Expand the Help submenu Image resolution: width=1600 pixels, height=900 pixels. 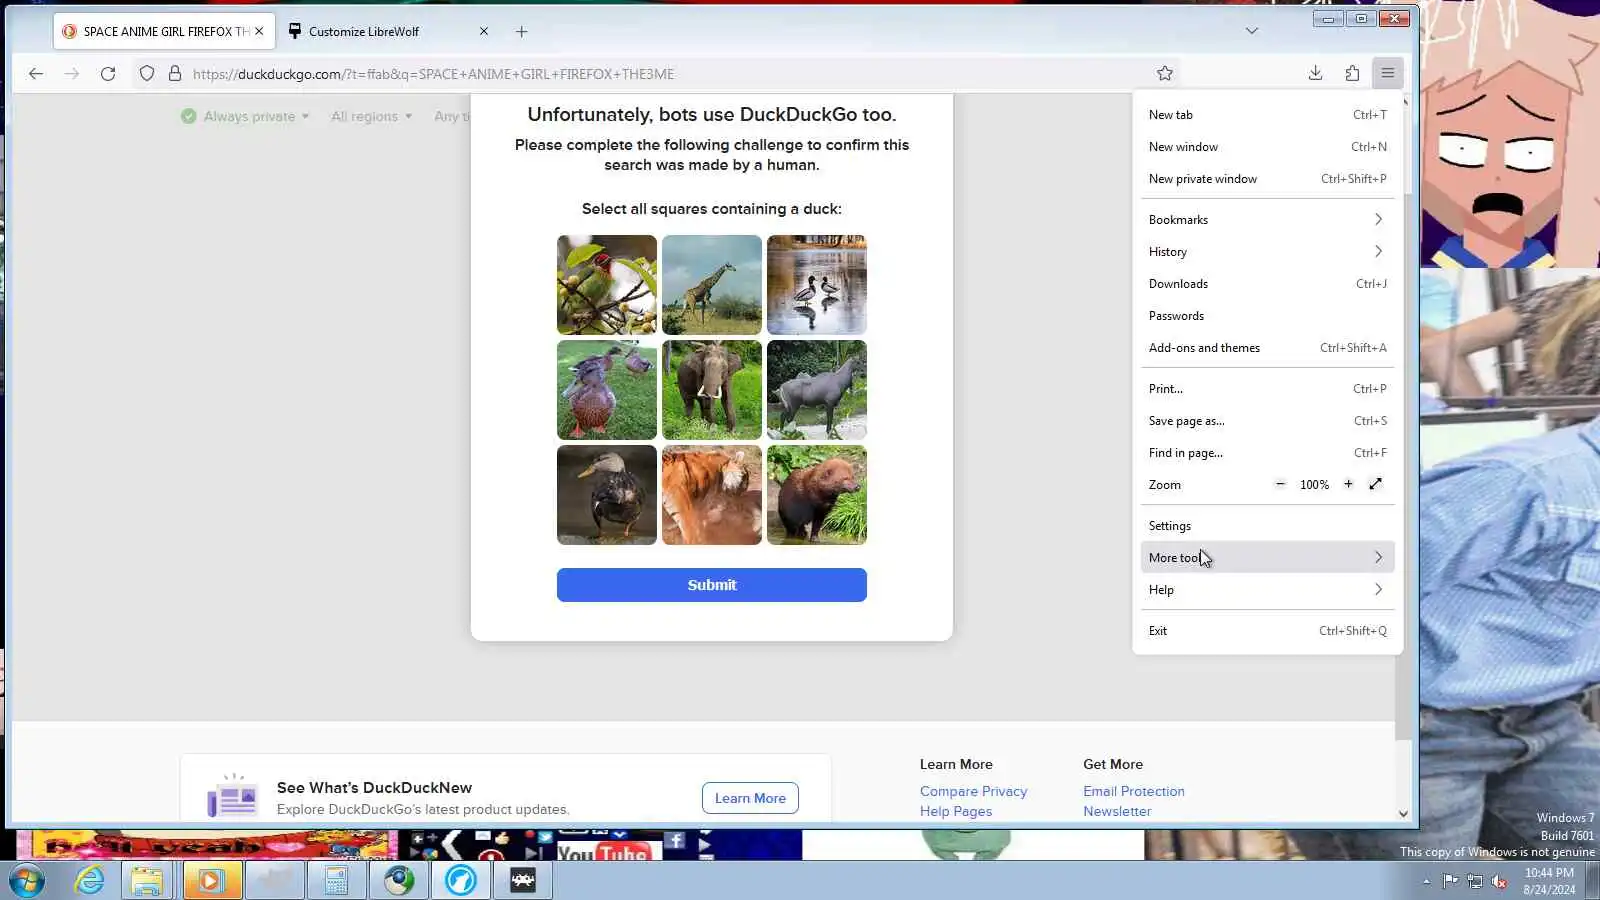pyautogui.click(x=1268, y=590)
